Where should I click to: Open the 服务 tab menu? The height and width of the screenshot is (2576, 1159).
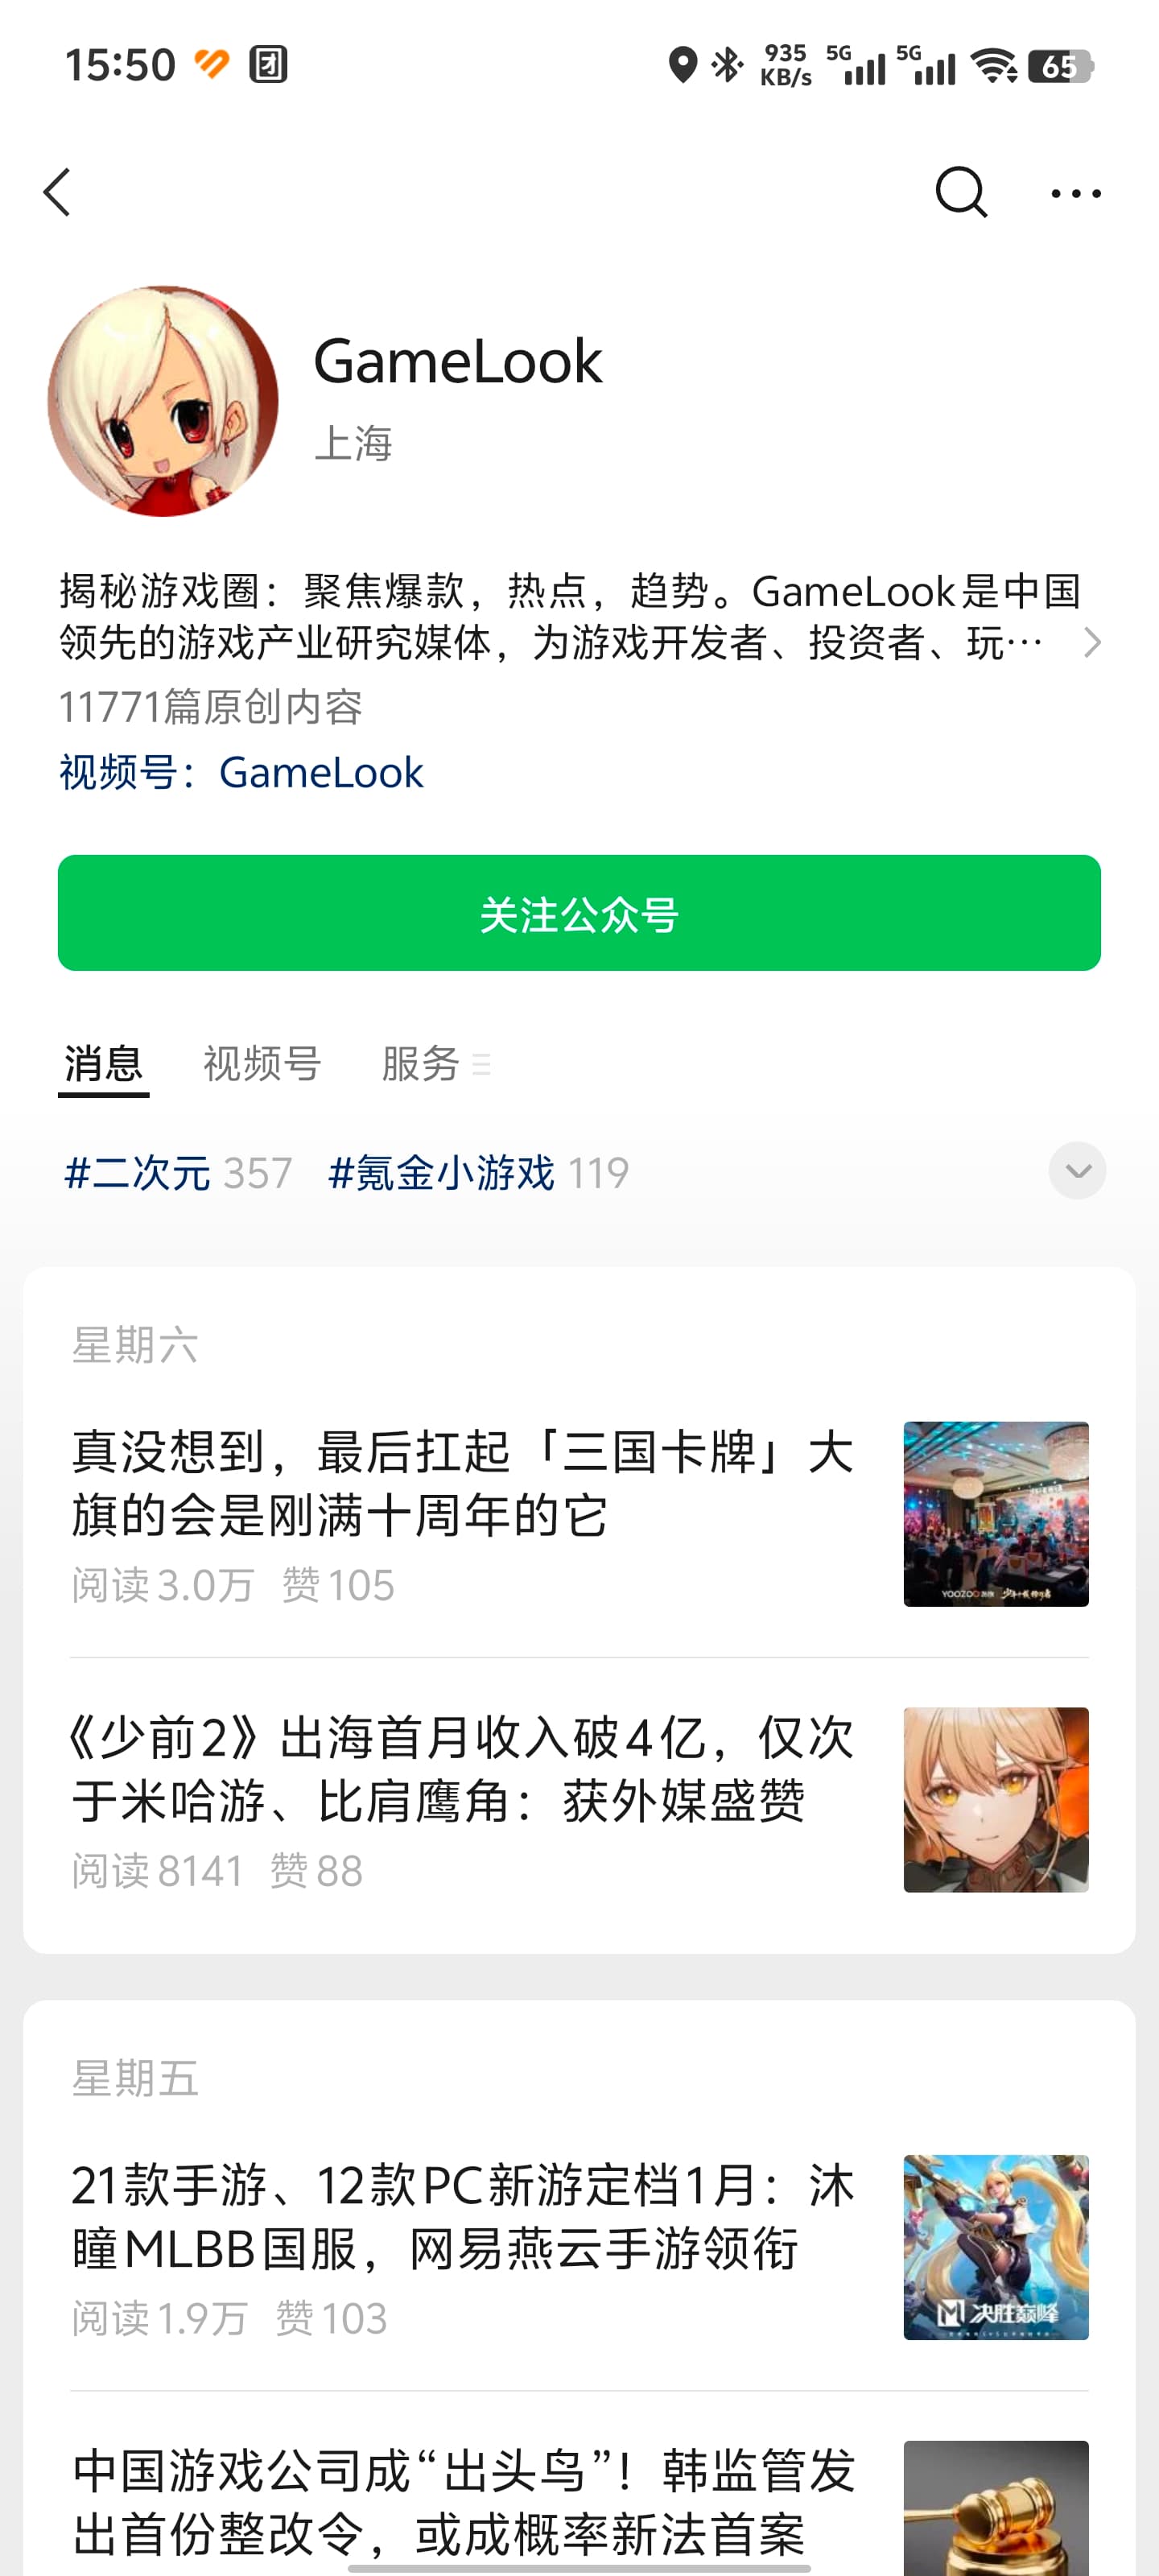[x=436, y=1063]
